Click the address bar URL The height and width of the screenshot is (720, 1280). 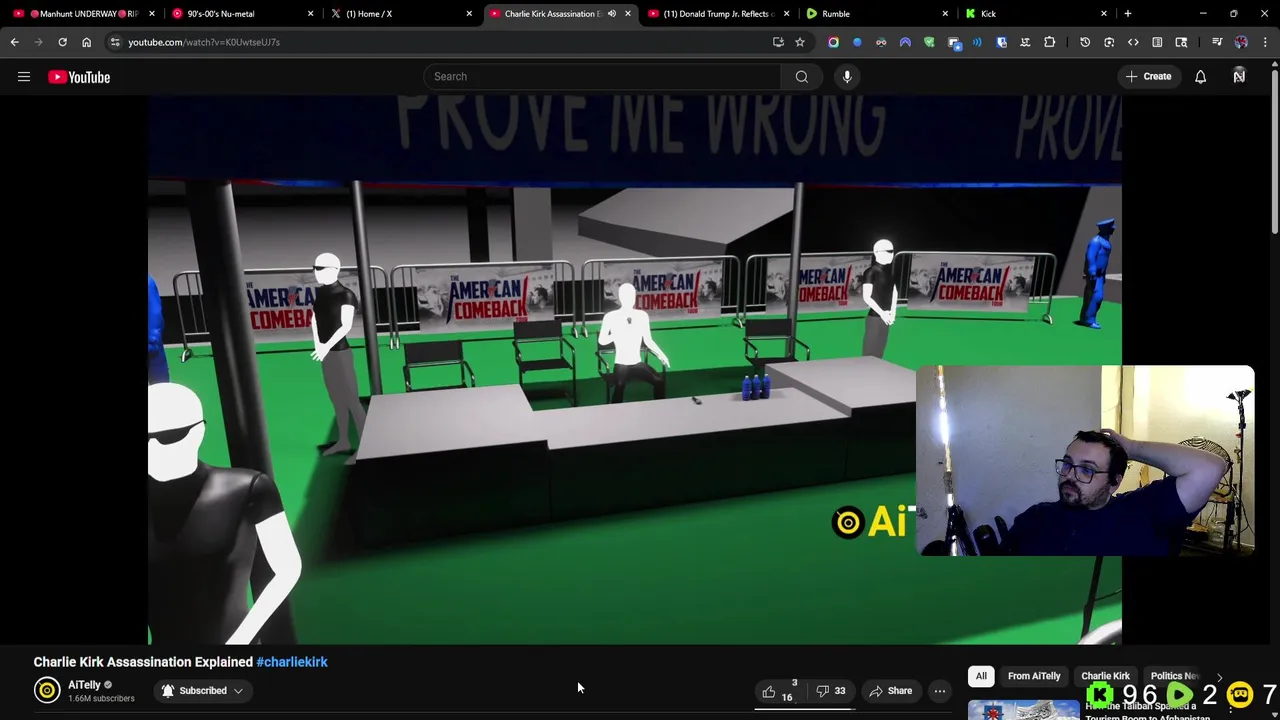[204, 42]
